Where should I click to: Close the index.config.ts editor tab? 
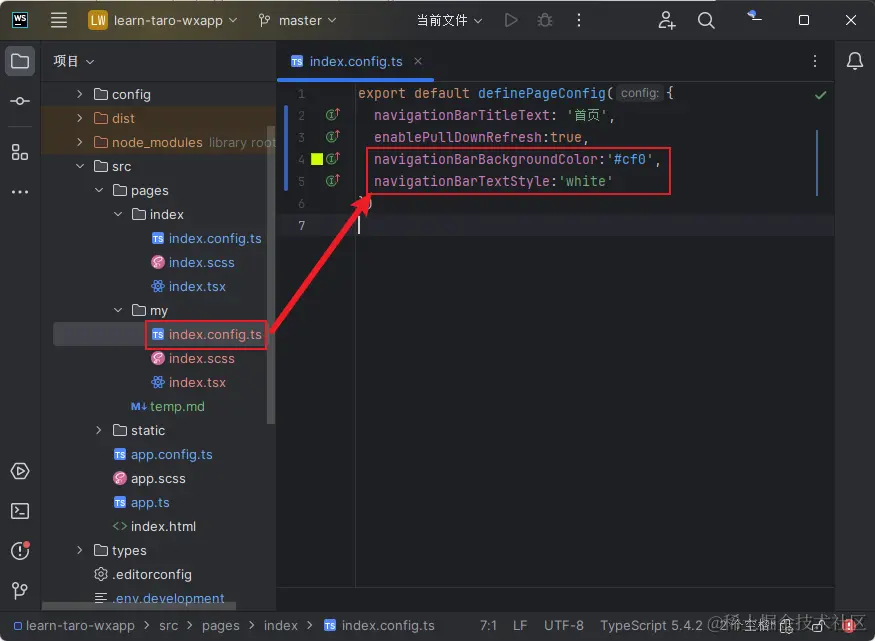click(418, 61)
